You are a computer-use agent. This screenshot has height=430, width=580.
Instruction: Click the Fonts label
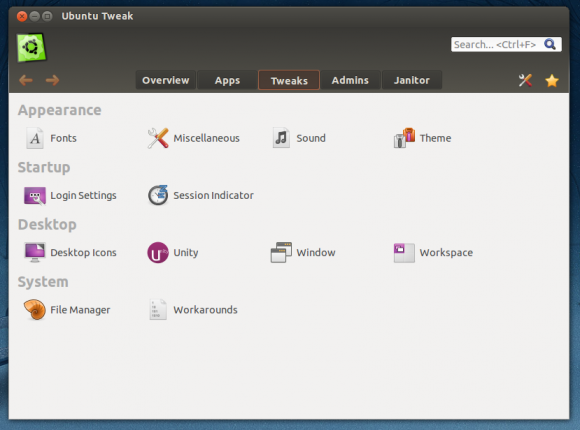point(63,138)
